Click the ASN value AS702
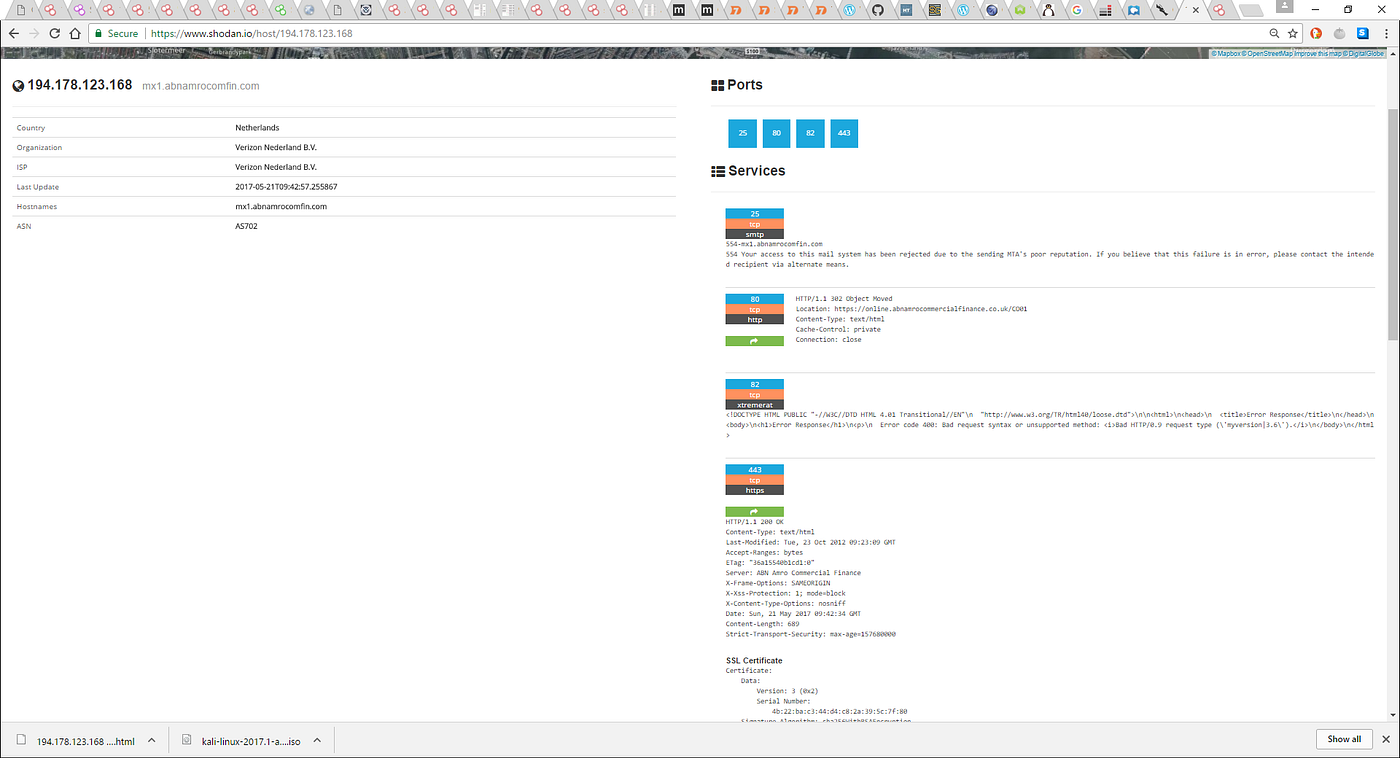Image resolution: width=1400 pixels, height=758 pixels. (x=247, y=226)
